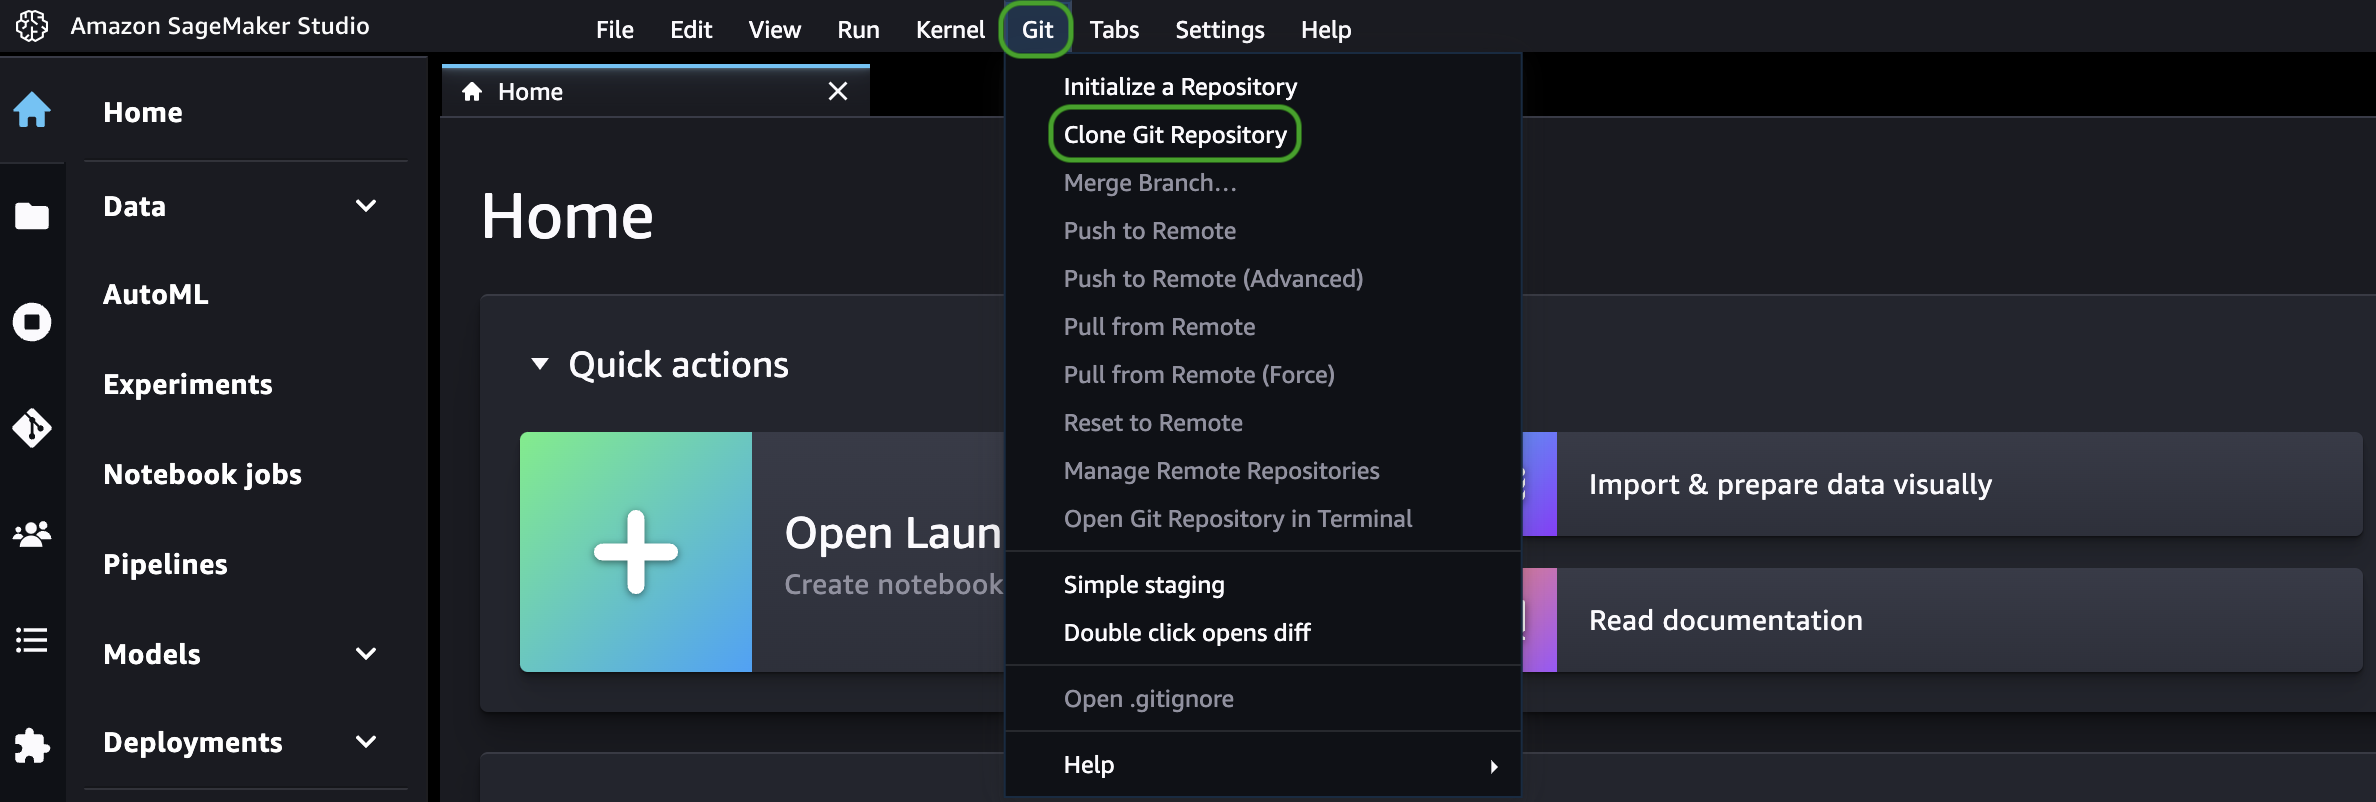
Task: Switch to the Home tab label
Action: tap(531, 92)
